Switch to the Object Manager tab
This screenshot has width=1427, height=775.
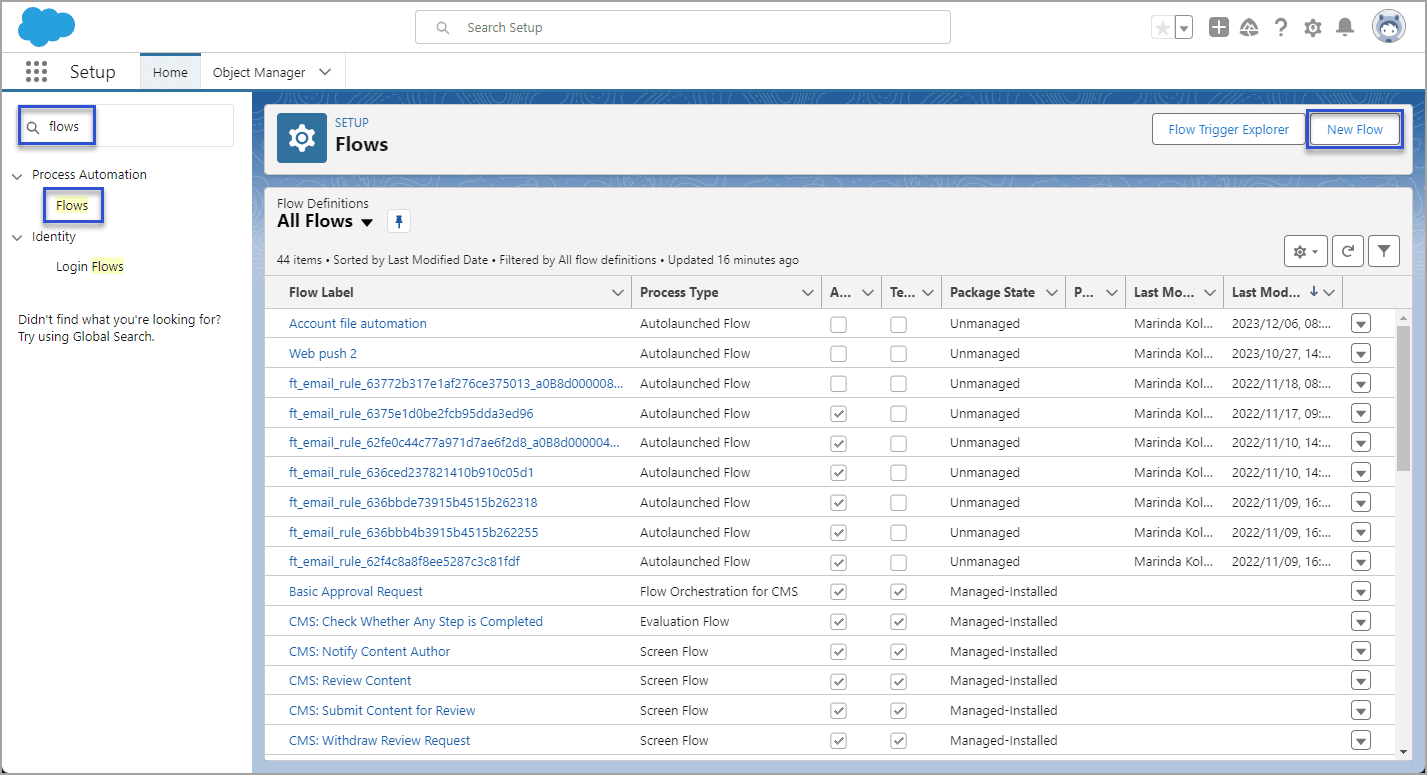coord(259,72)
